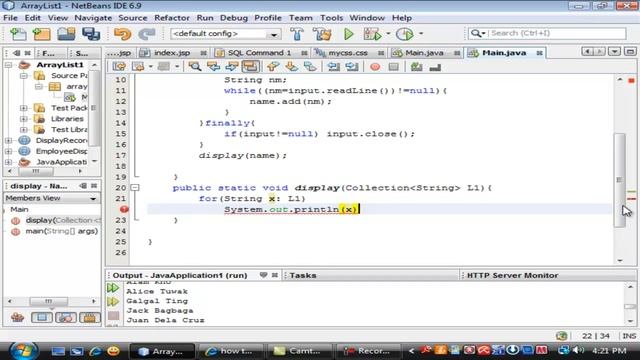The width and height of the screenshot is (640, 360).
Task: Click the New Project toolbar icon
Action: click(x=42, y=34)
